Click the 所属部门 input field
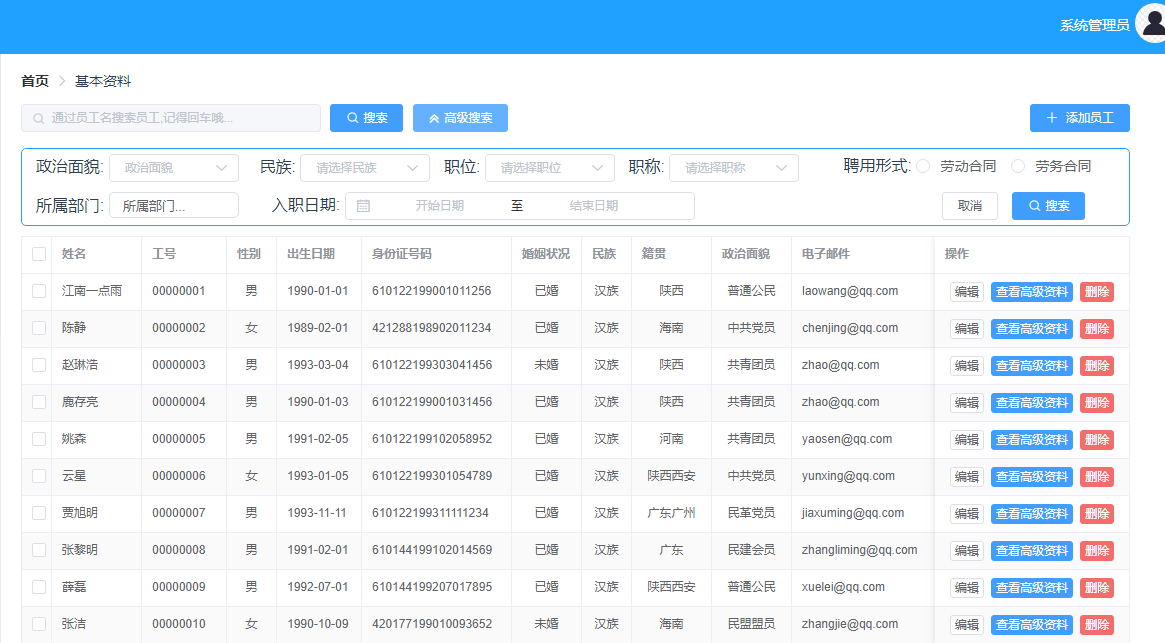1165x643 pixels. coord(174,206)
